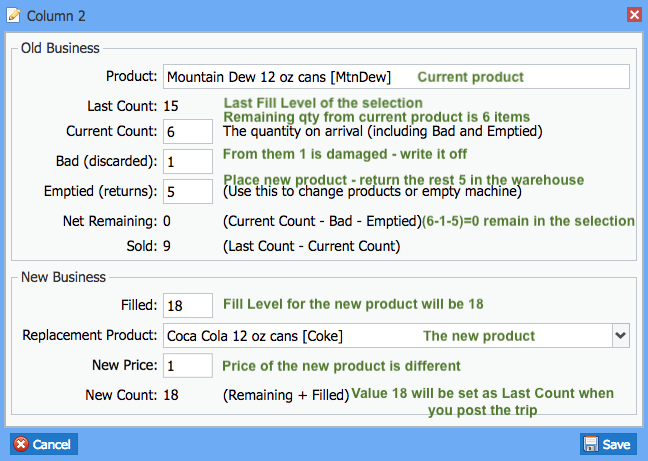Close the Column 2 dialog with red X
The image size is (648, 461).
pos(634,15)
